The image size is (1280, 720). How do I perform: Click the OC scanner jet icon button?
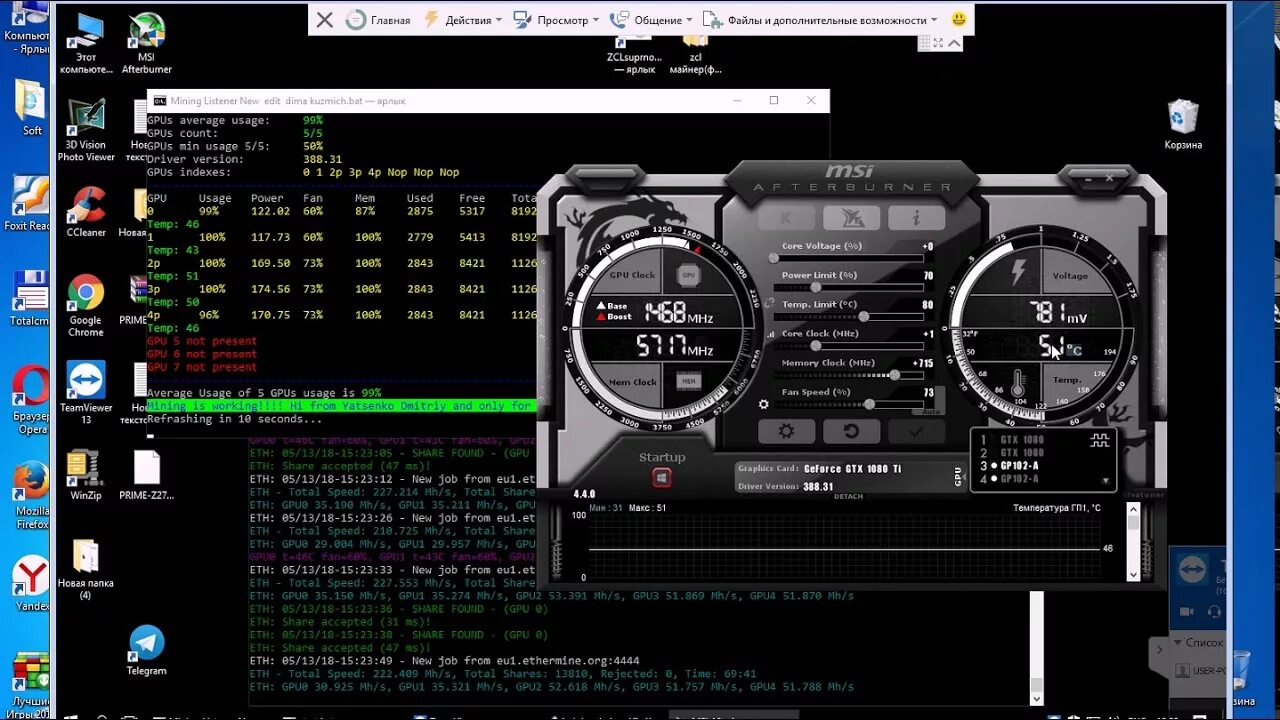[851, 217]
